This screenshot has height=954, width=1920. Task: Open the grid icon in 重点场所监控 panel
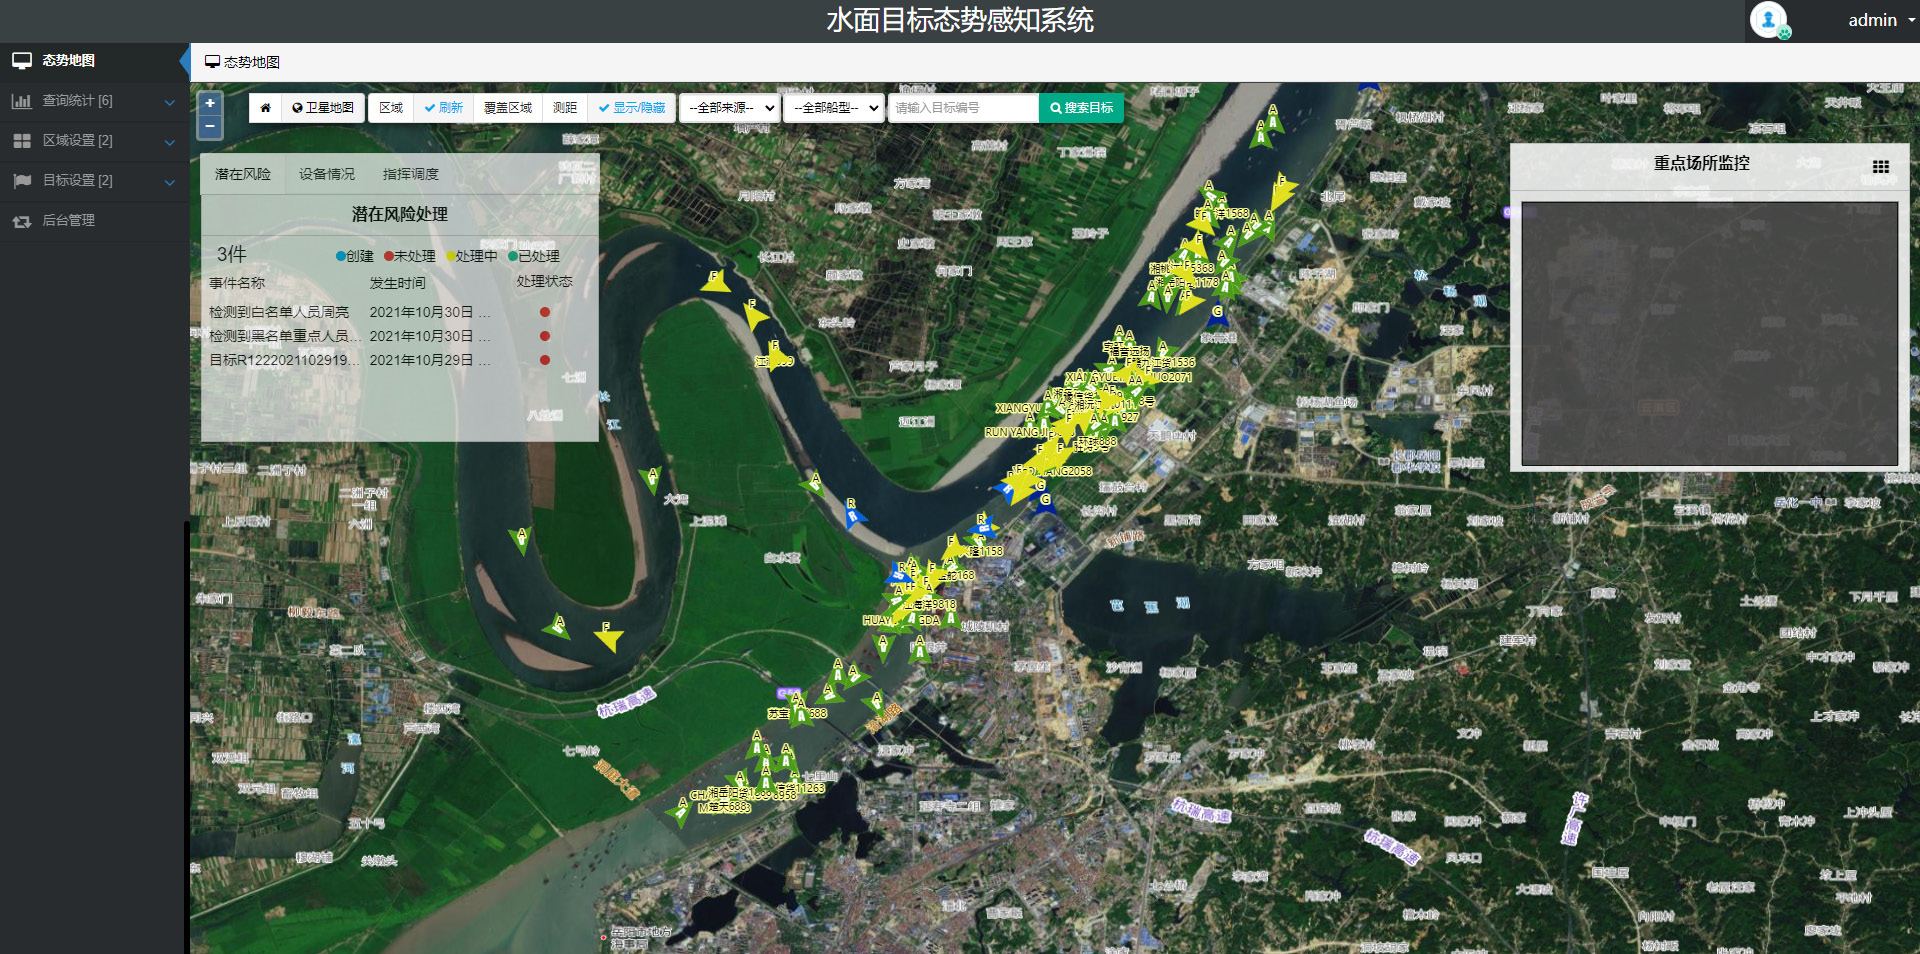[1880, 167]
